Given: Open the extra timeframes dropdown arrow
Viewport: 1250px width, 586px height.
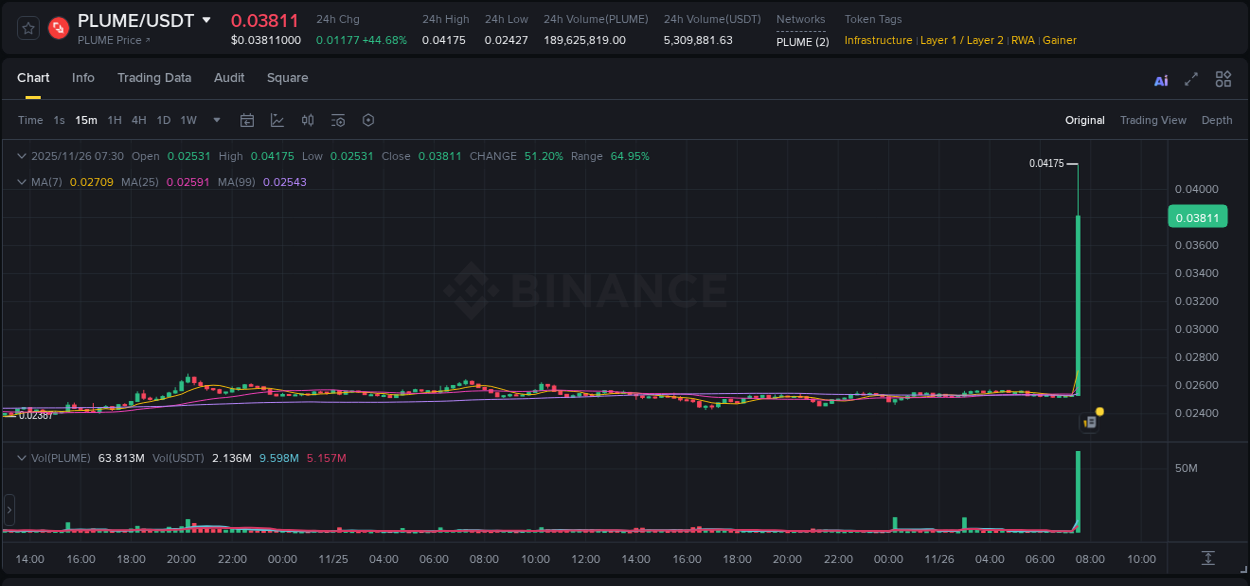Looking at the screenshot, I should pos(216,120).
